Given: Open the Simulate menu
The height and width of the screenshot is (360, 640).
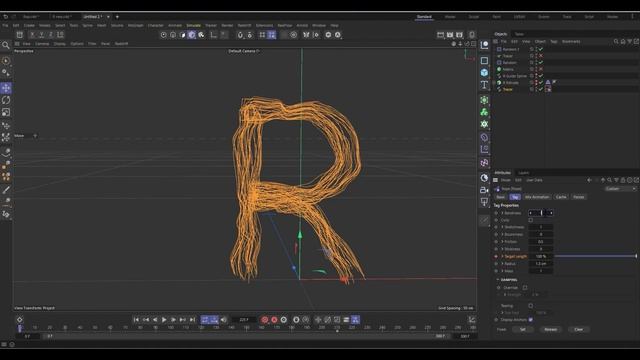Looking at the screenshot, I should pyautogui.click(x=193, y=25).
